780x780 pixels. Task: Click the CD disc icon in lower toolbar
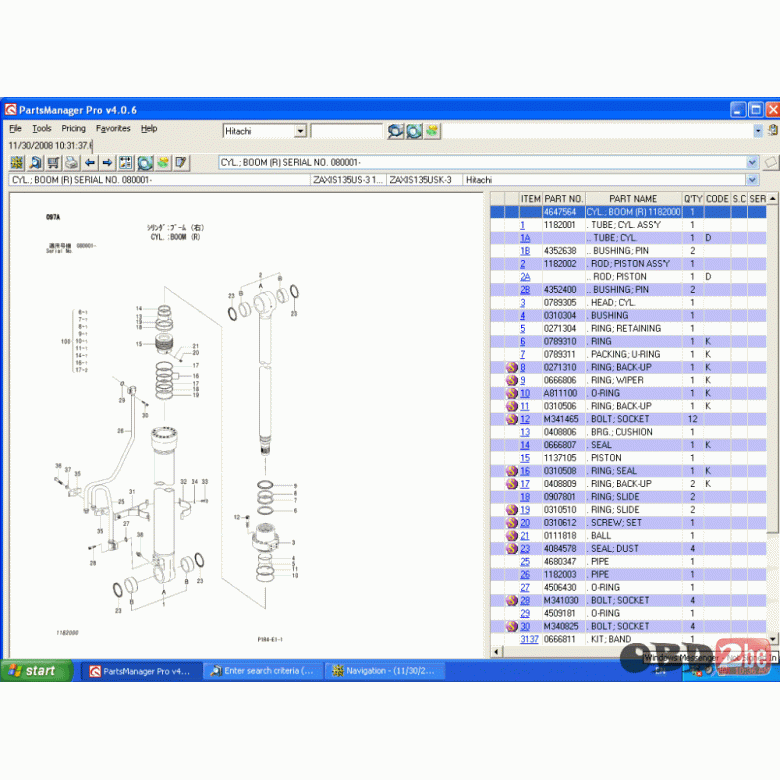click(x=145, y=163)
